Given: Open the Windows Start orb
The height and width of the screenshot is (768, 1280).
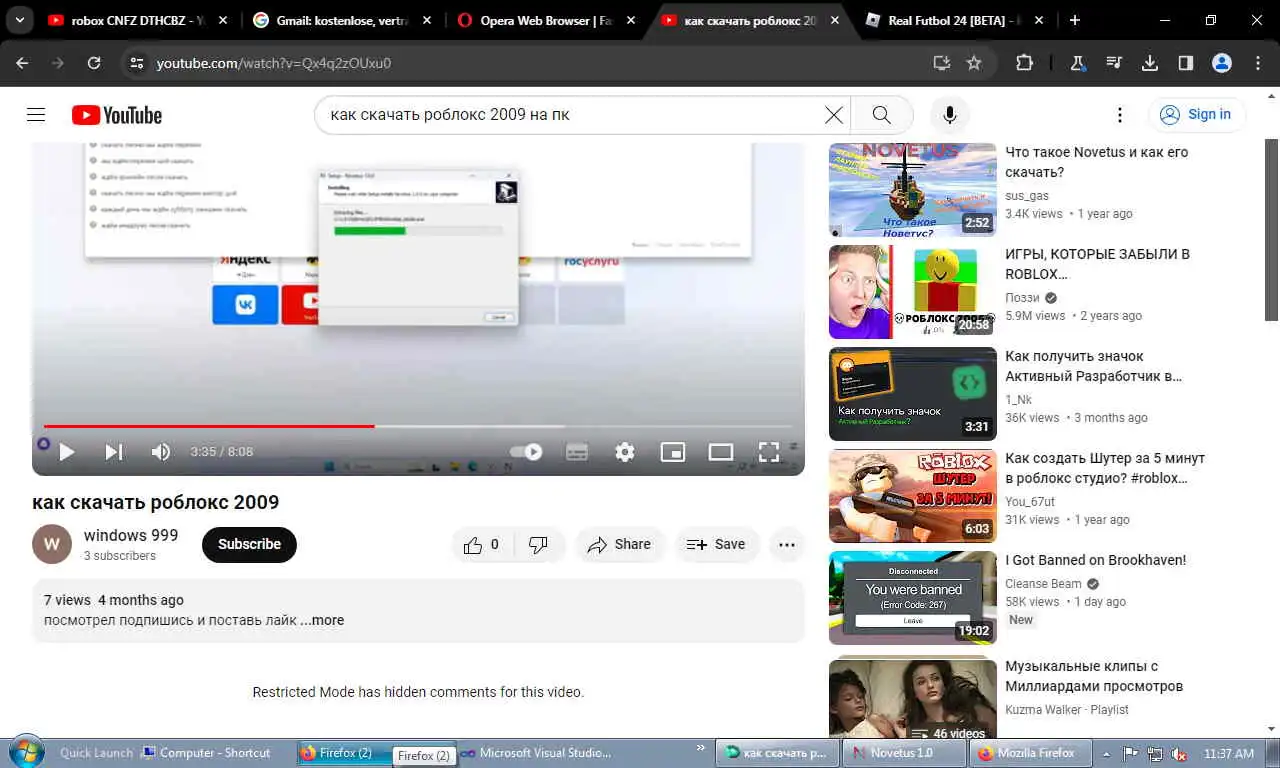Looking at the screenshot, I should click(x=25, y=752).
